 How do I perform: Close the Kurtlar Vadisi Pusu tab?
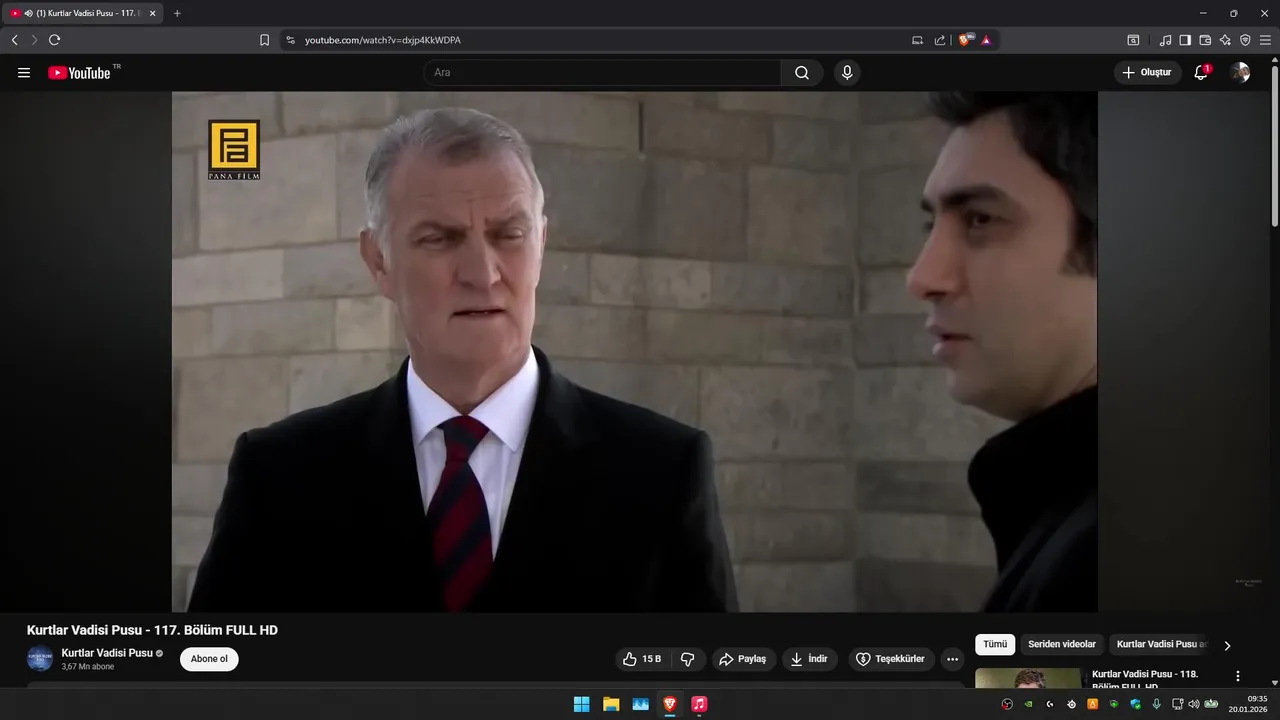click(152, 13)
